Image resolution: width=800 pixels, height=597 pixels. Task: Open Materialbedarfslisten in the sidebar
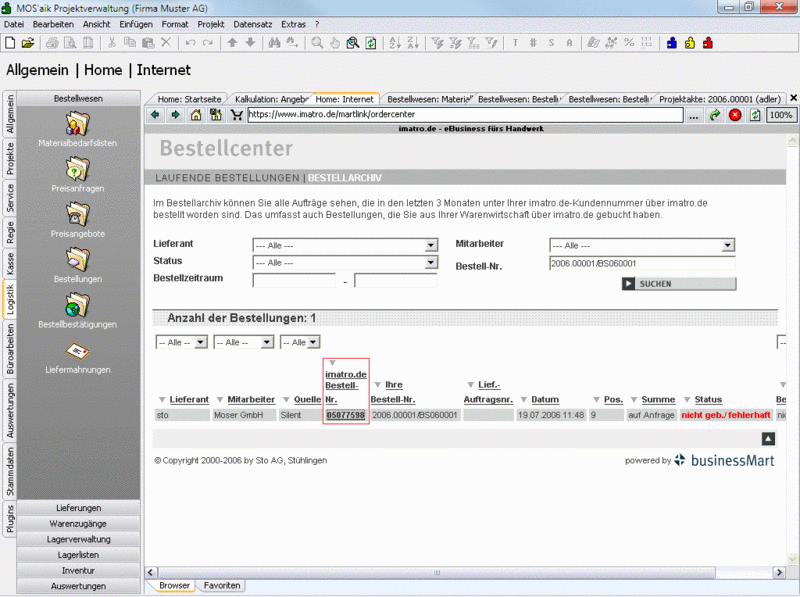click(x=78, y=130)
